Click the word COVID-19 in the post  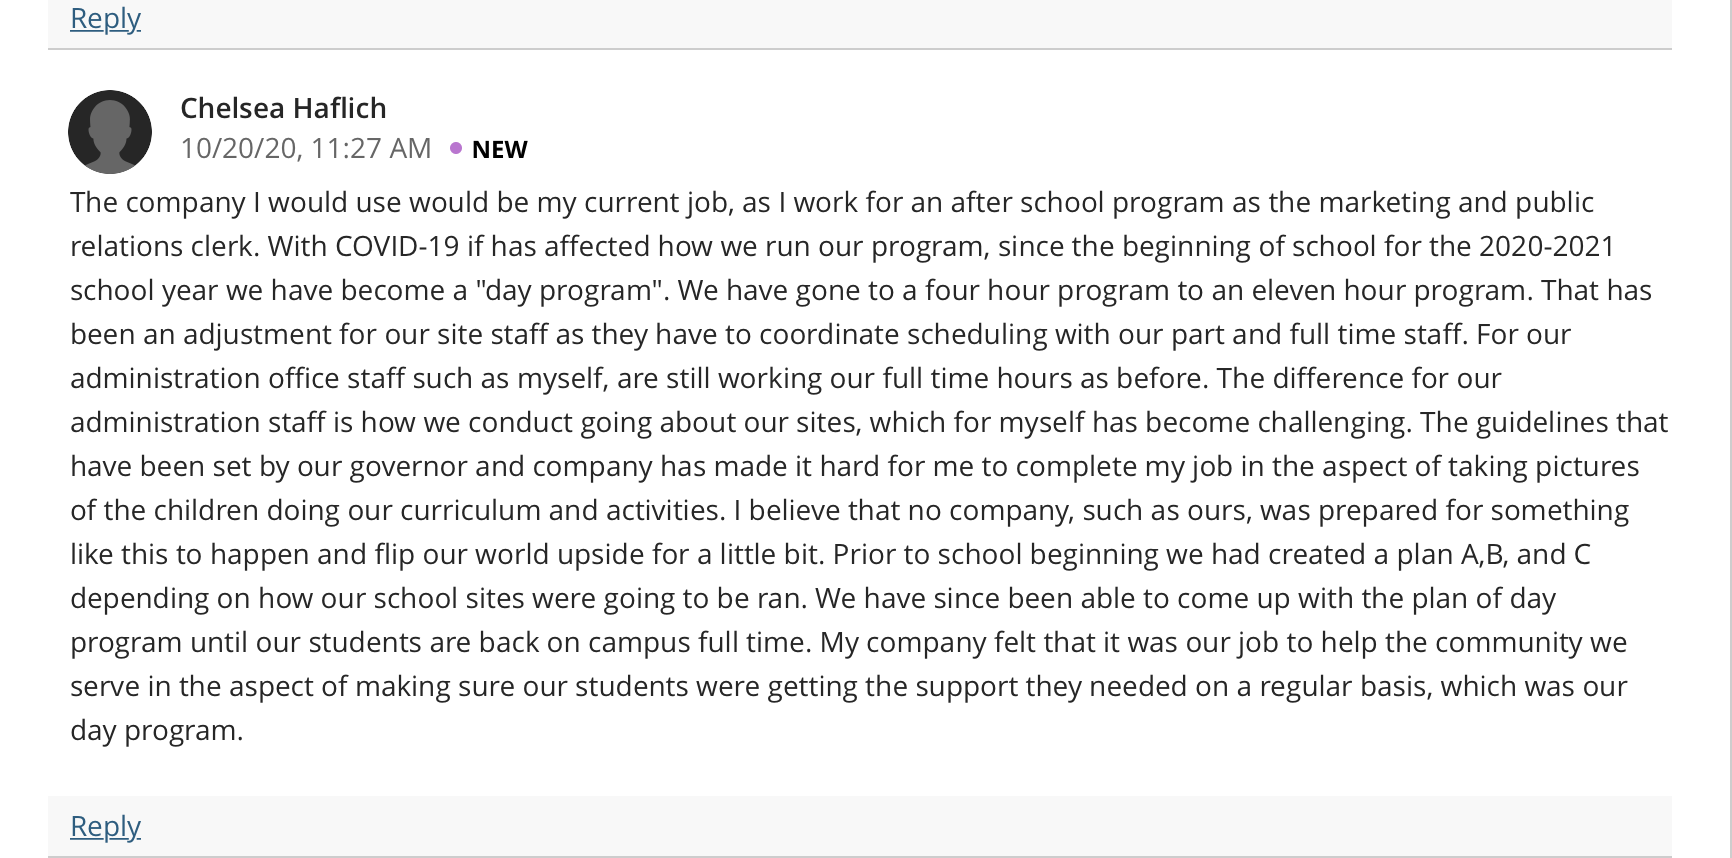397,246
